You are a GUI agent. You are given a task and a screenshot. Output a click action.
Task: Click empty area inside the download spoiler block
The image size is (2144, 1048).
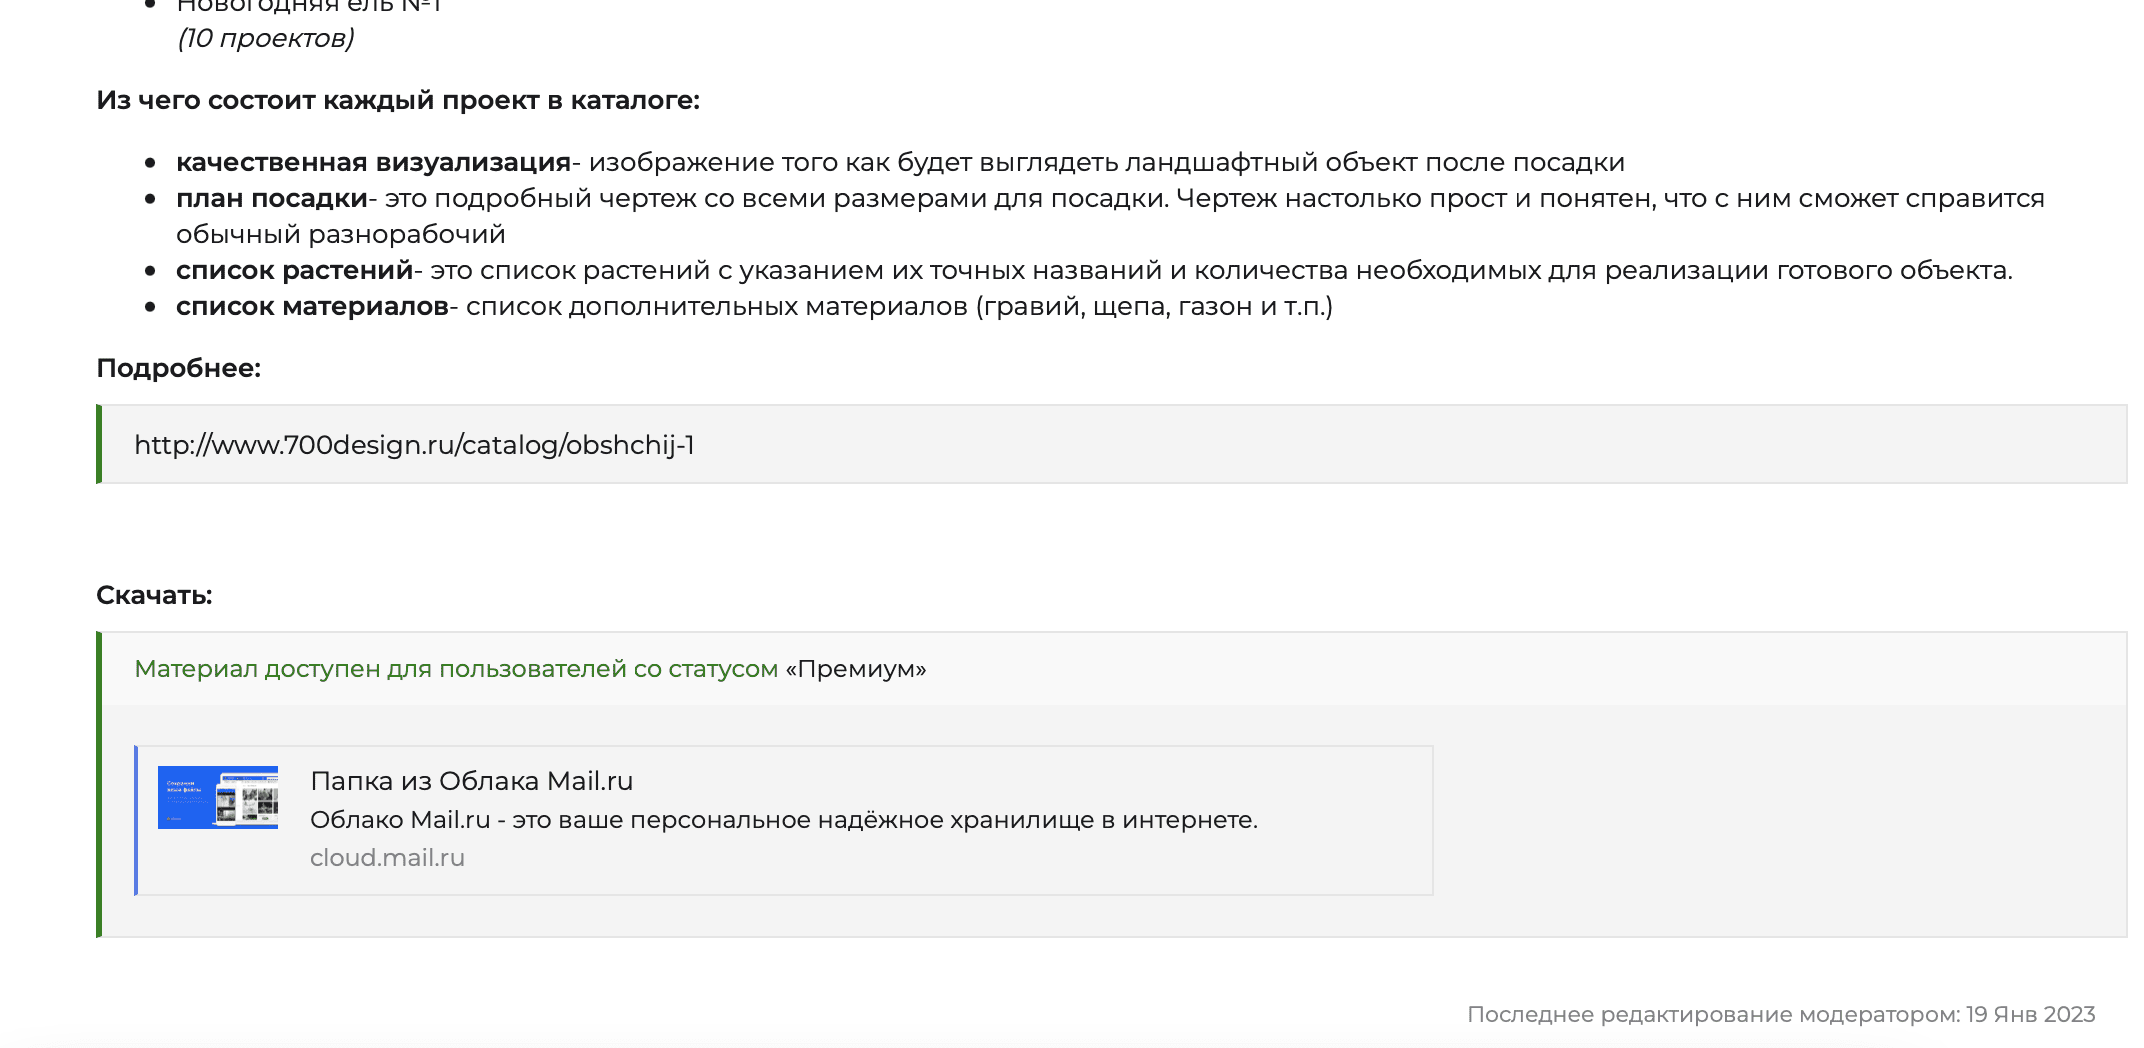tap(1780, 820)
